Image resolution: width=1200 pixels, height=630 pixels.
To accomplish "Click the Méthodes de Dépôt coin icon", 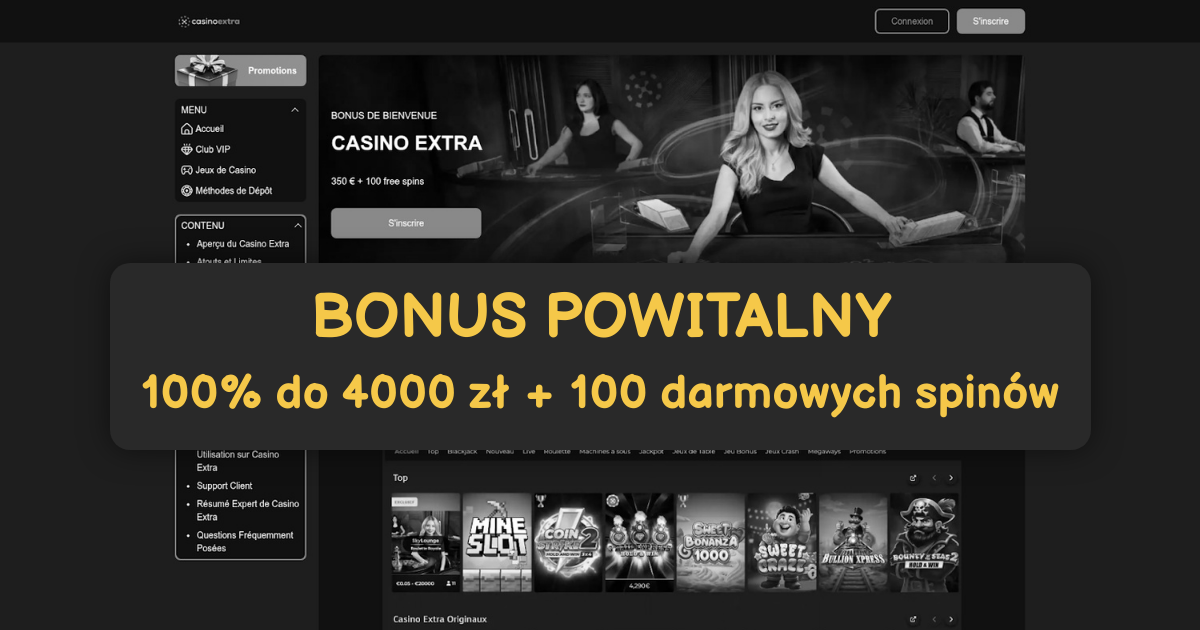I will click(x=186, y=191).
